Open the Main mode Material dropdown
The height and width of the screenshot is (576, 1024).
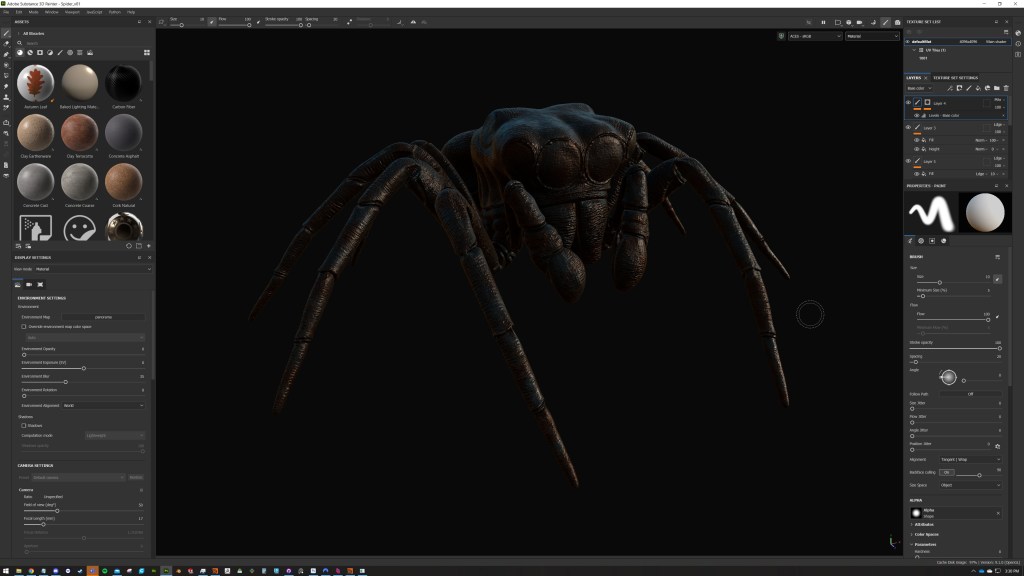[93, 269]
